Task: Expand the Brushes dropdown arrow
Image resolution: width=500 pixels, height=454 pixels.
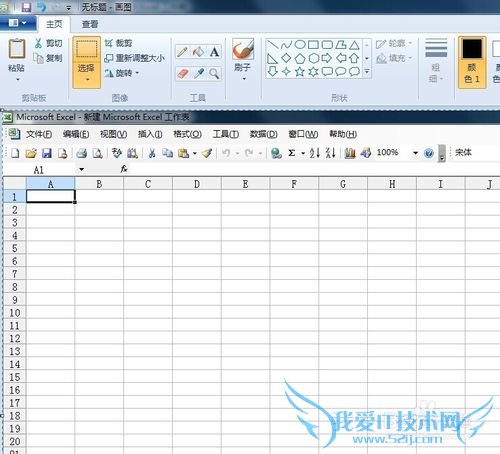Action: 244,79
